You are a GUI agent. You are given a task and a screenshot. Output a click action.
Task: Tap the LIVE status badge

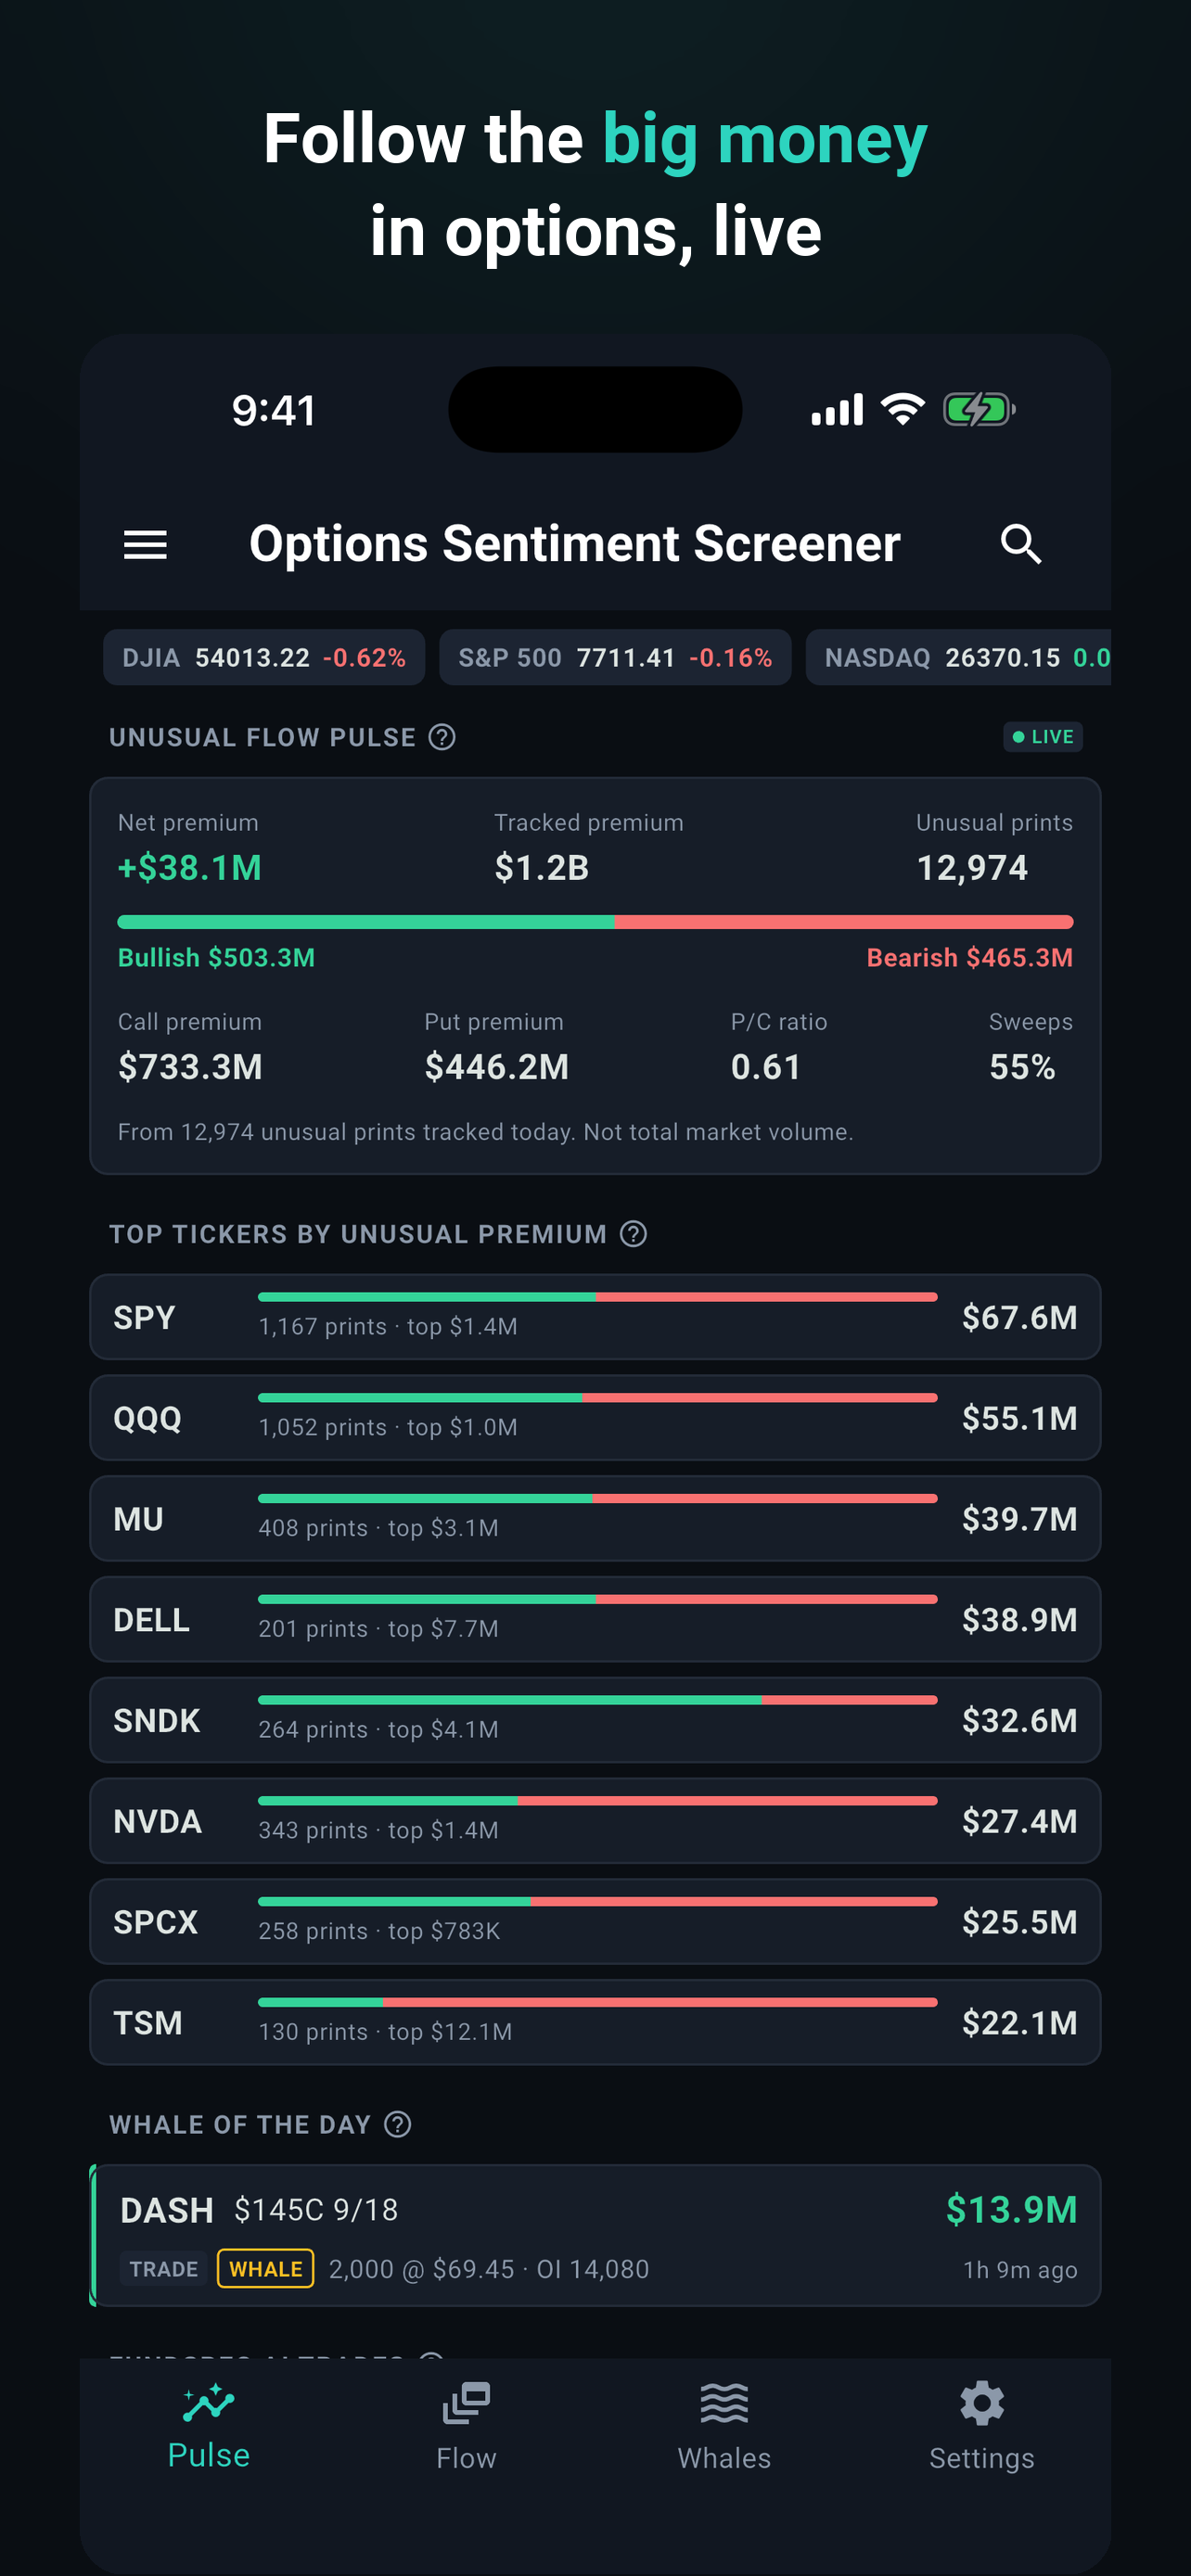pos(1043,737)
